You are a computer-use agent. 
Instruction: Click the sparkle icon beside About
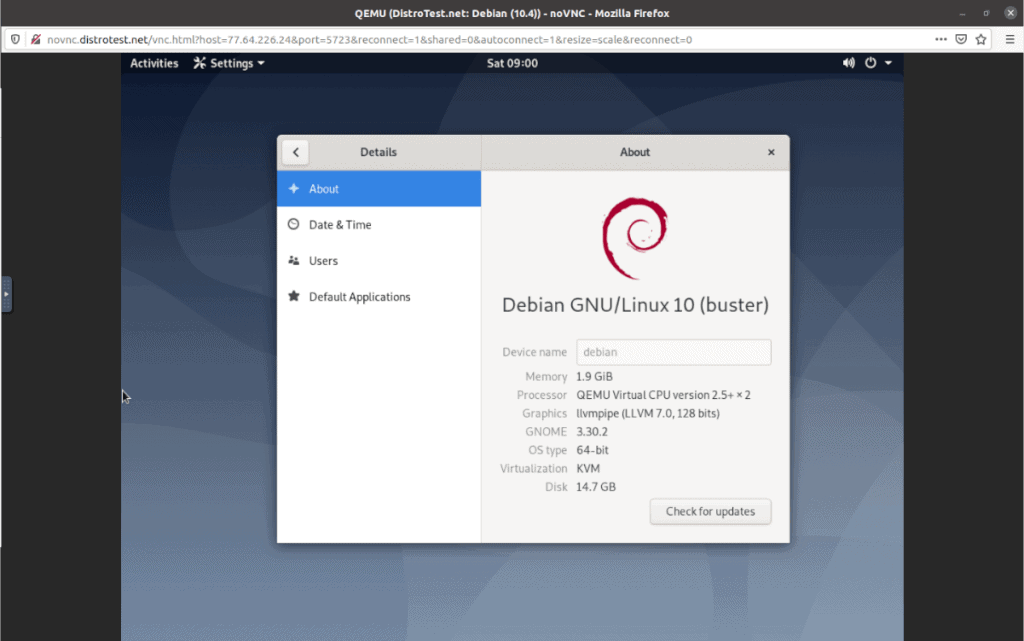[x=294, y=189]
